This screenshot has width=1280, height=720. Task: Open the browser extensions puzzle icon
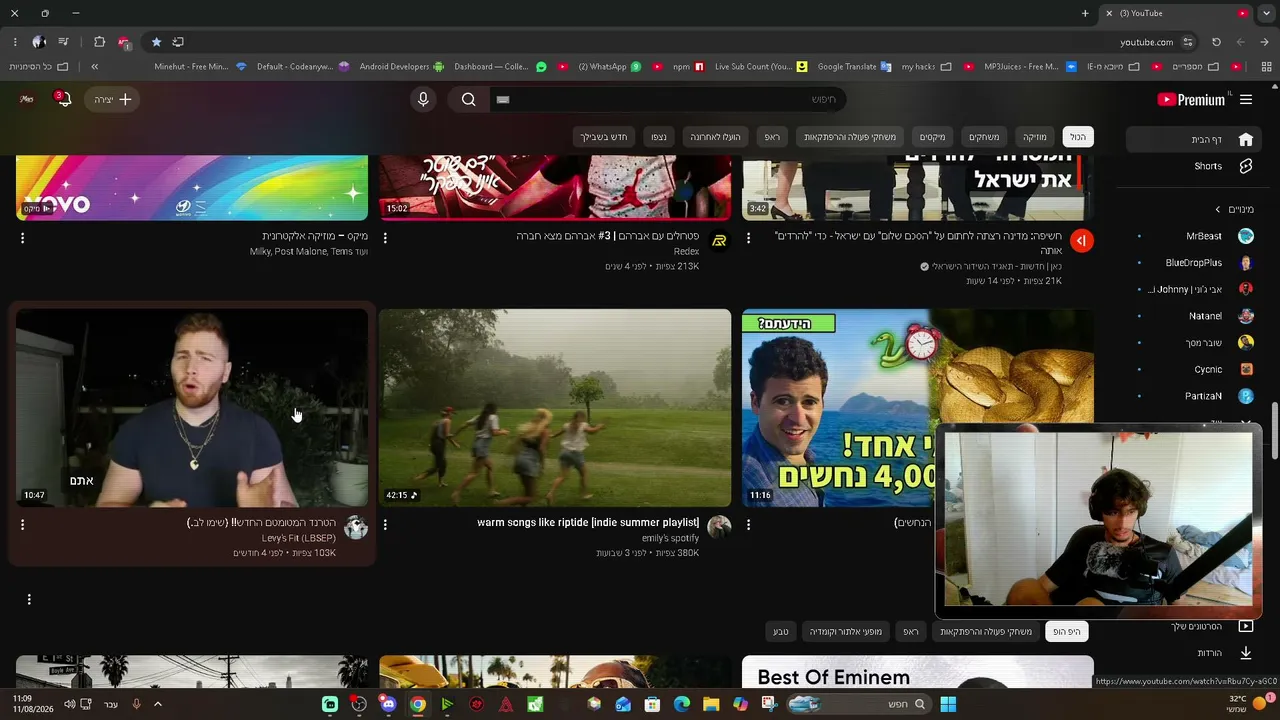(99, 42)
